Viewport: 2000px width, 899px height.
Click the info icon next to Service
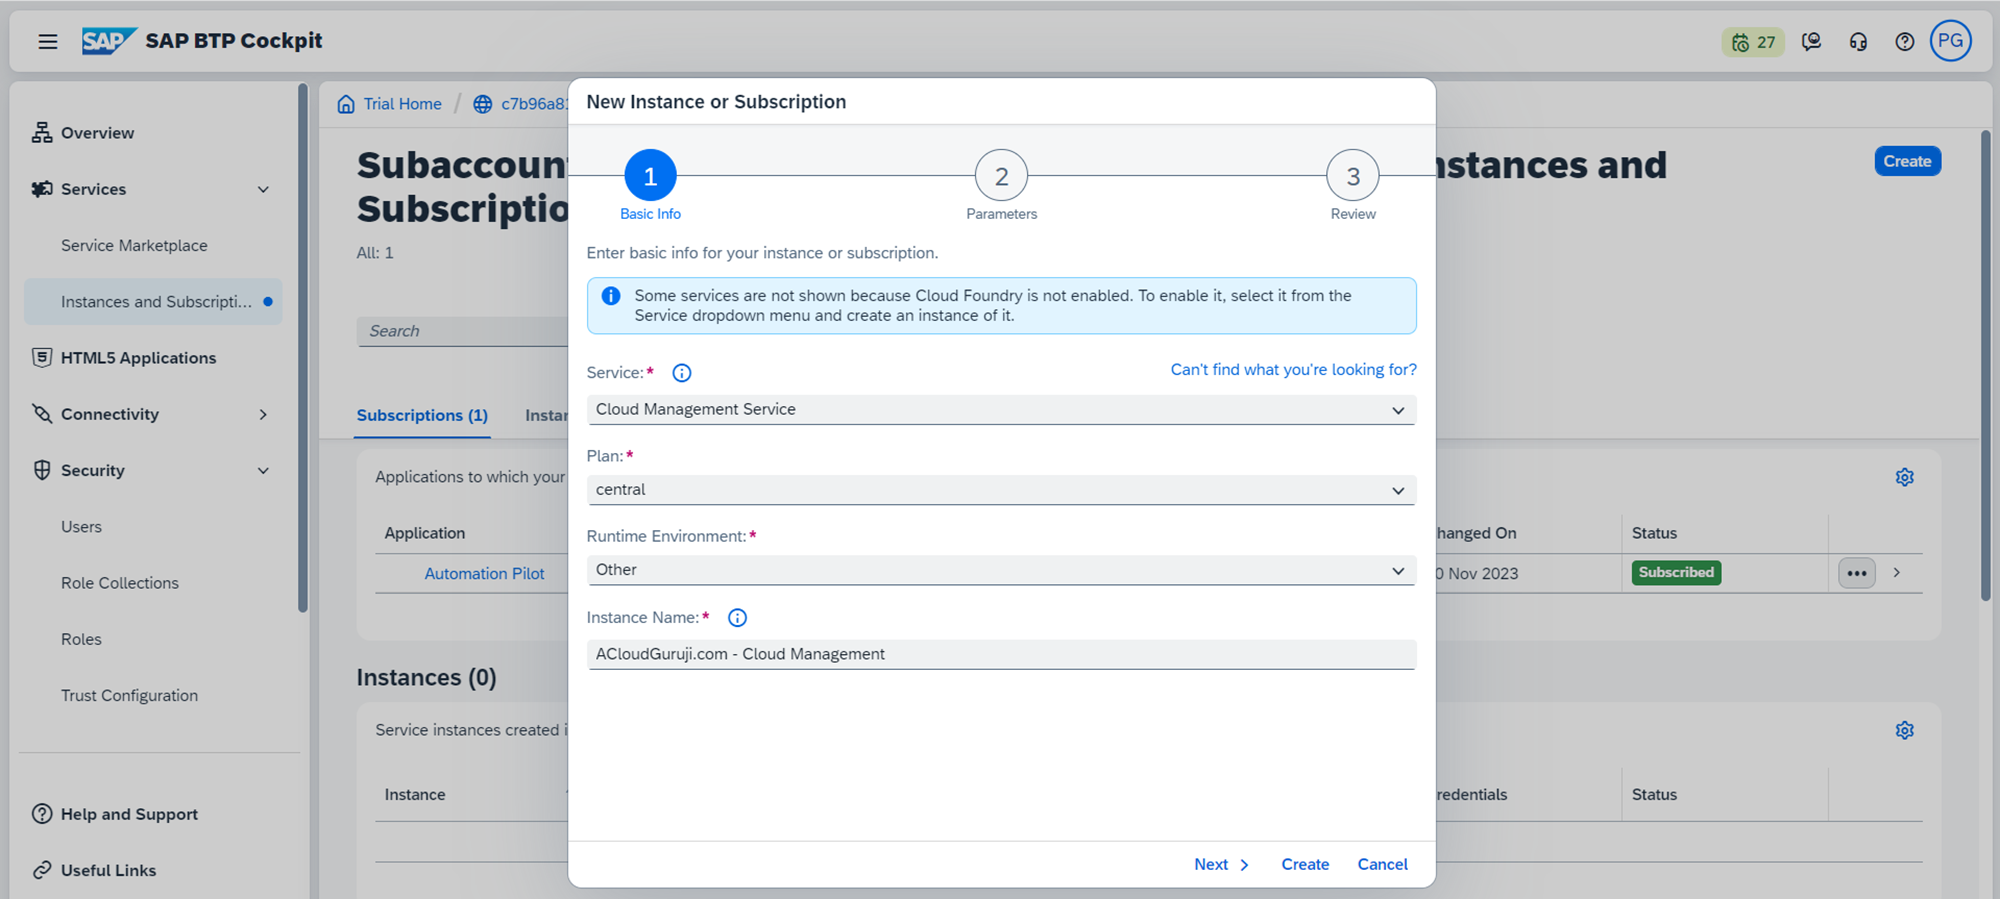point(682,373)
